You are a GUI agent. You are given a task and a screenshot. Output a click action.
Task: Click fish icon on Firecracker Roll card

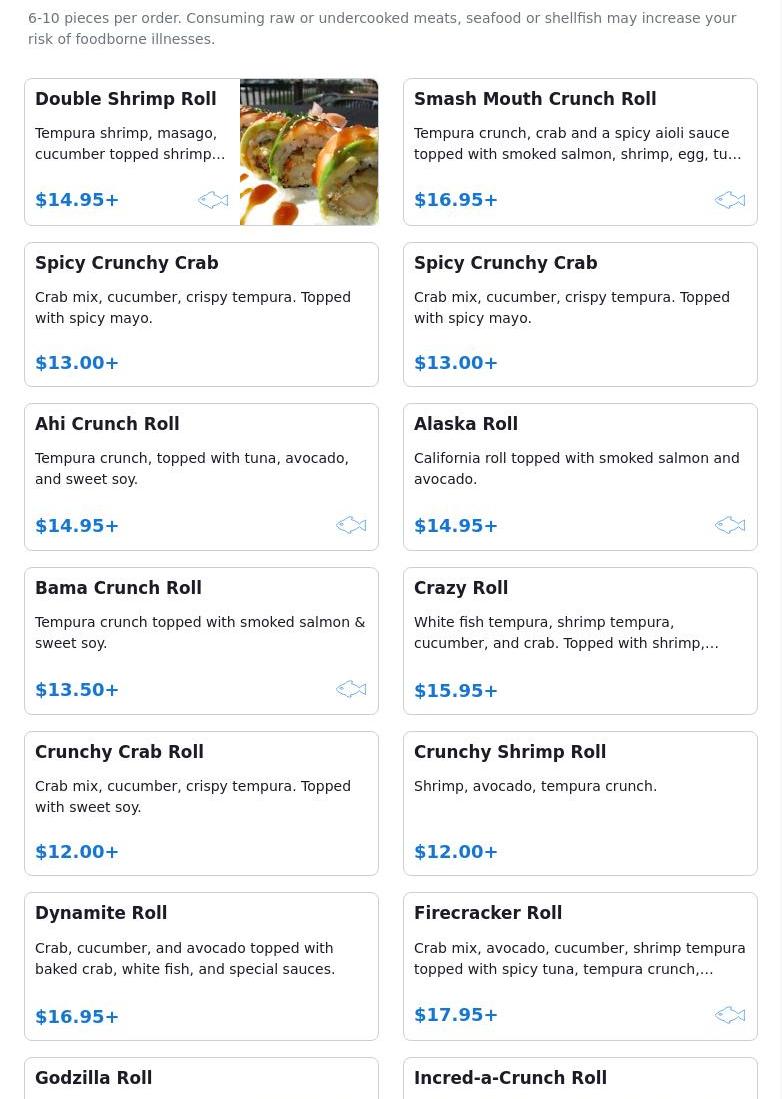730,1015
